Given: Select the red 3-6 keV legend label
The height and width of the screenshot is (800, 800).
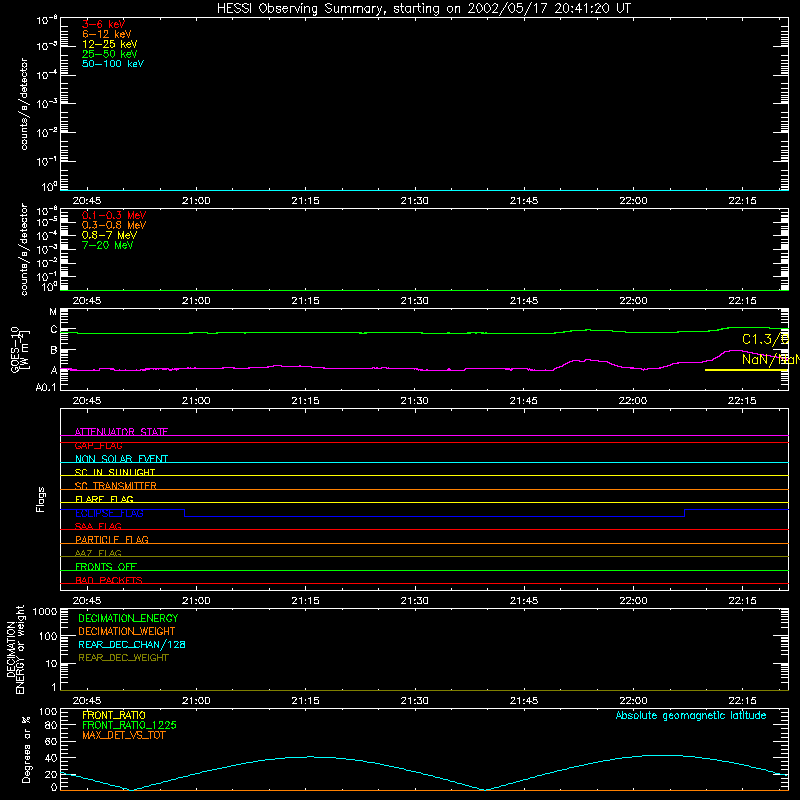Looking at the screenshot, I should pos(103,24).
